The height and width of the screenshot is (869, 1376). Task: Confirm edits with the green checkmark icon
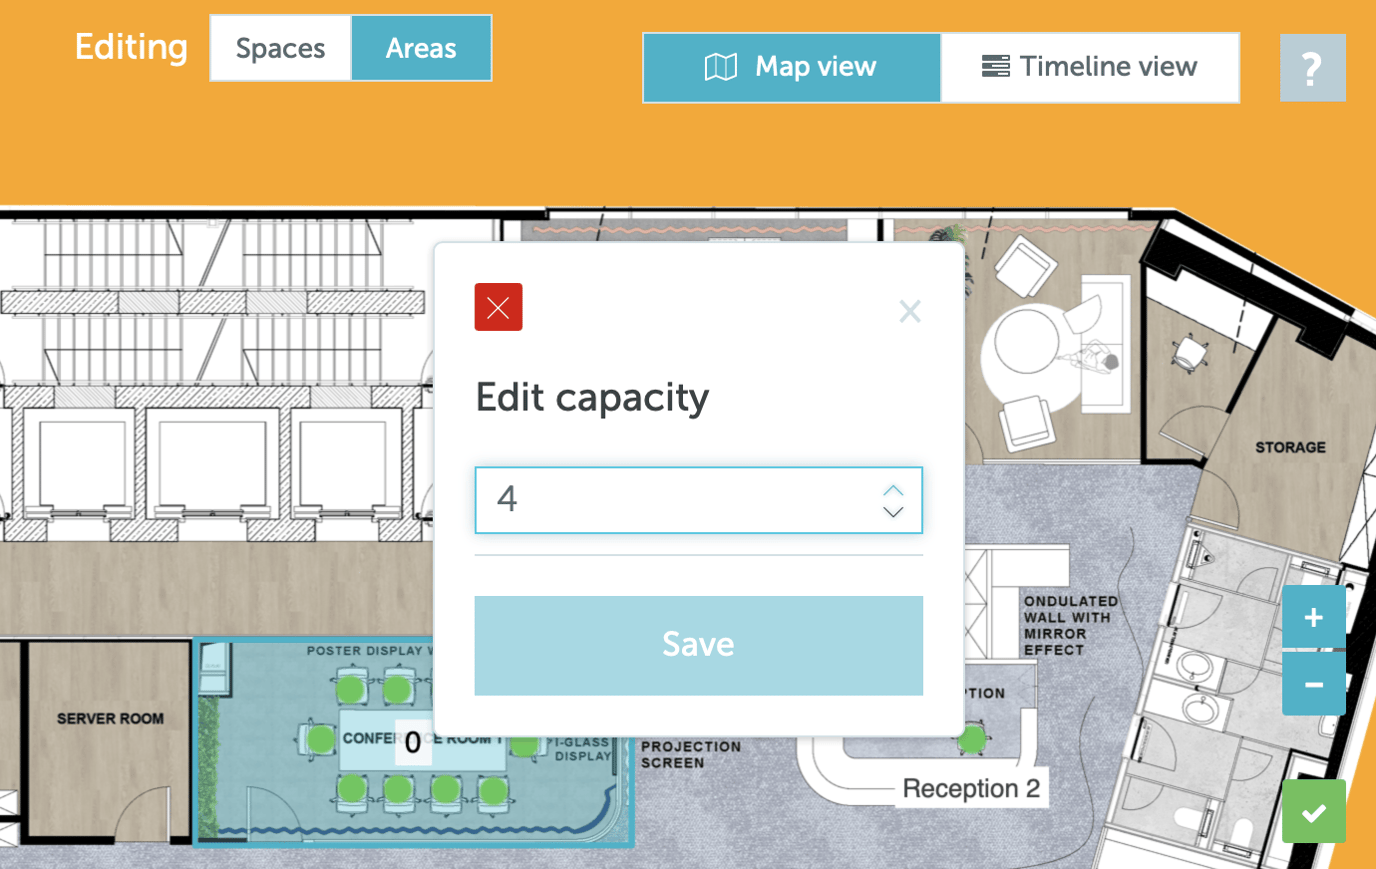pos(1313,811)
